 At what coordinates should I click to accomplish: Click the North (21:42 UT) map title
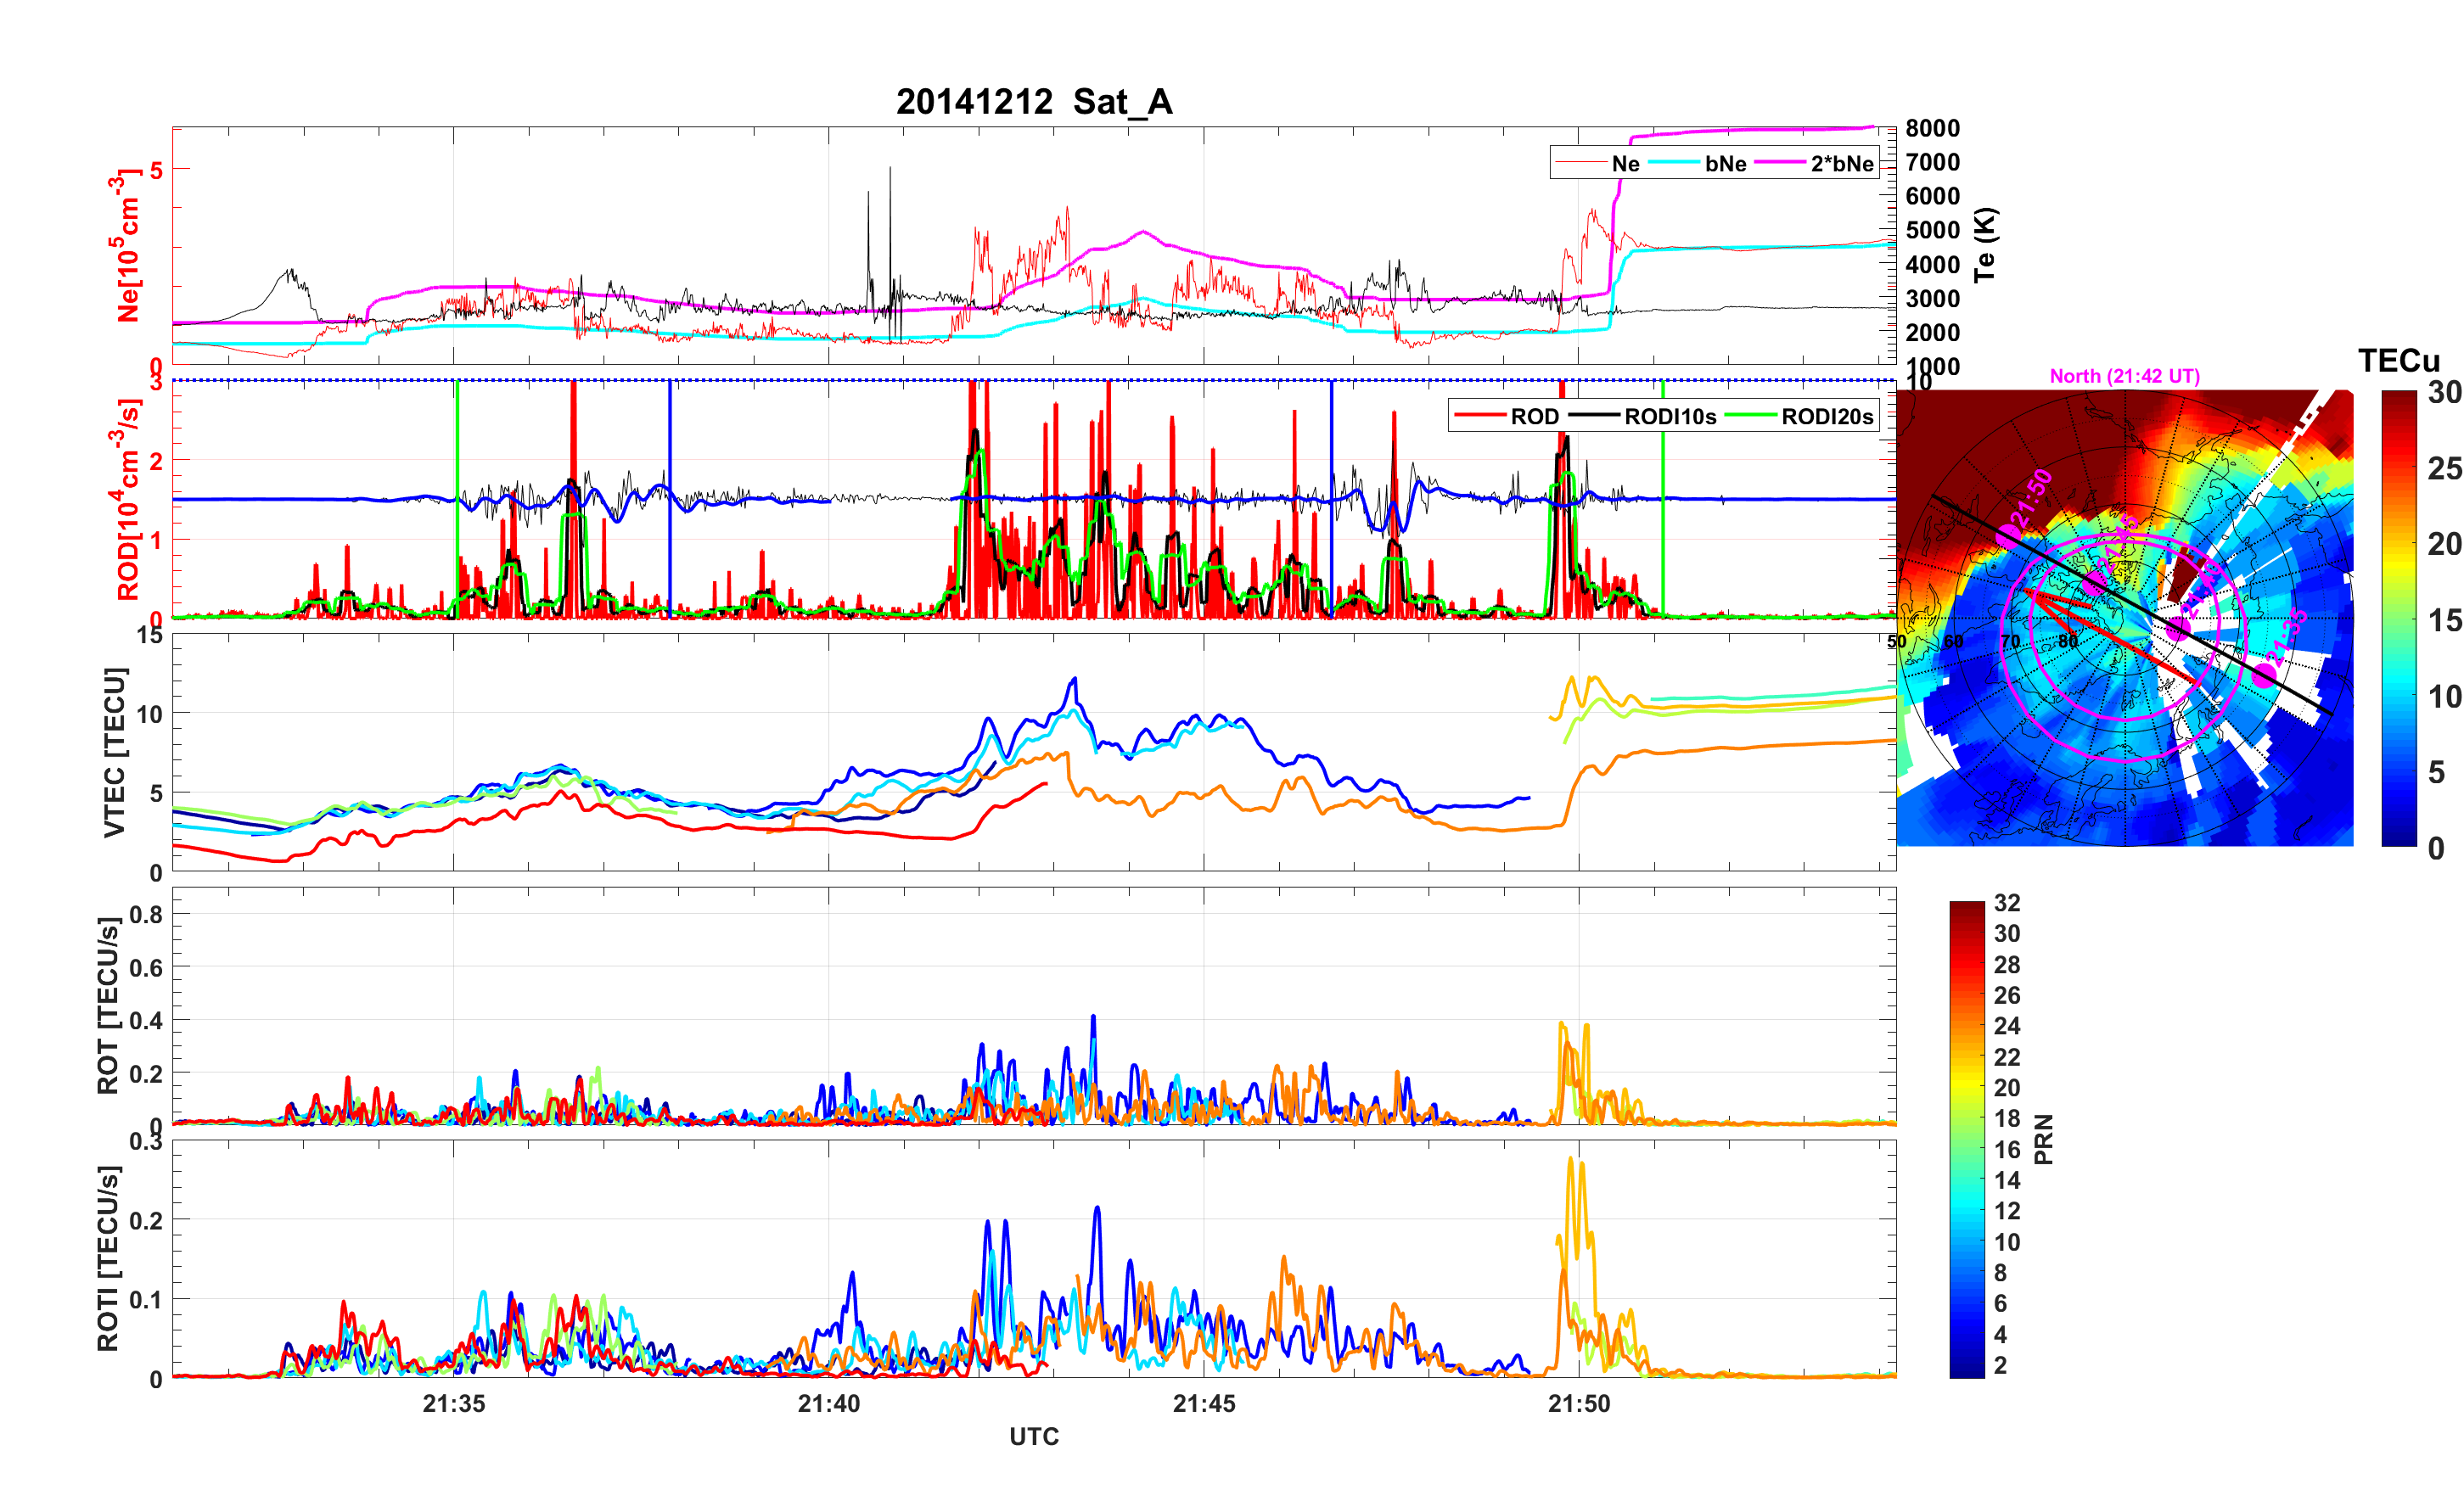(x=2124, y=376)
